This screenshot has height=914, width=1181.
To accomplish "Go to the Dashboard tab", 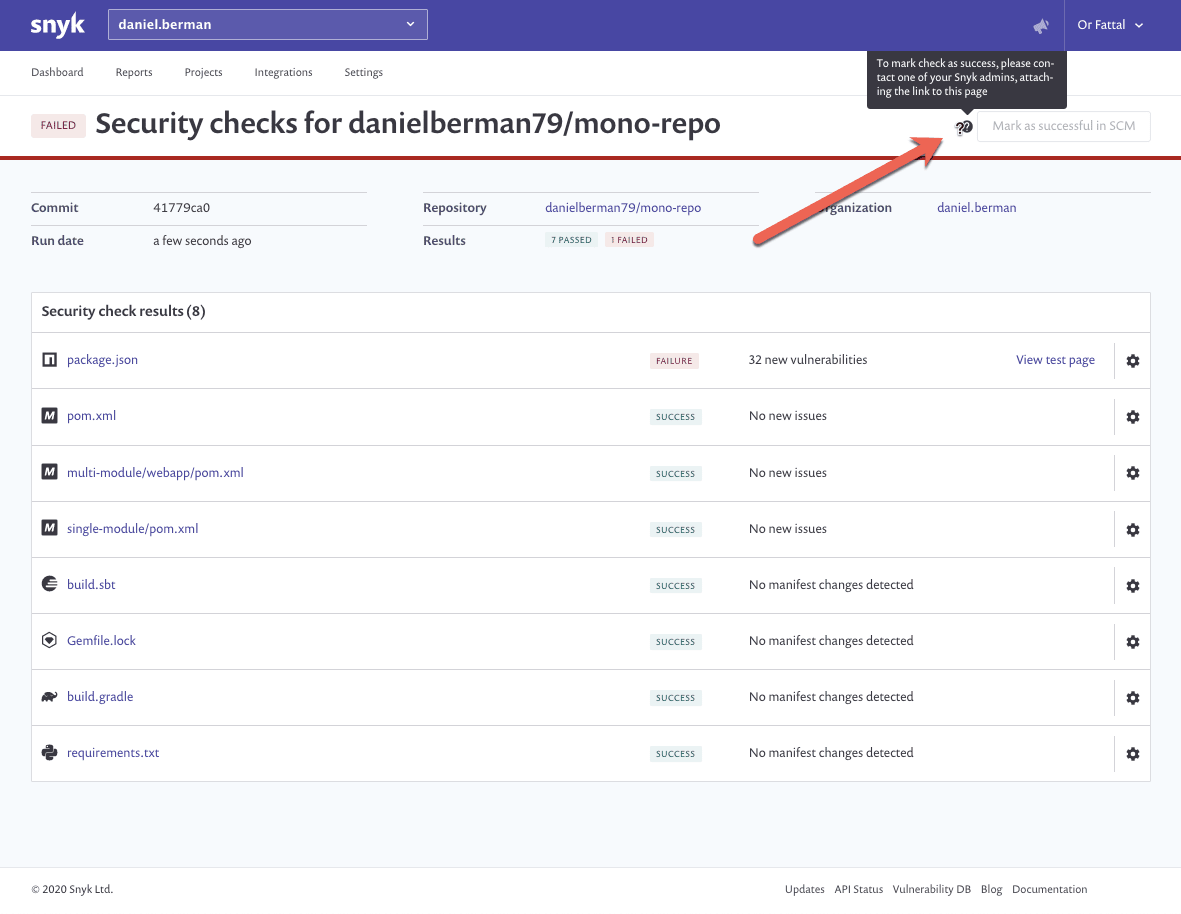I will [x=57, y=72].
